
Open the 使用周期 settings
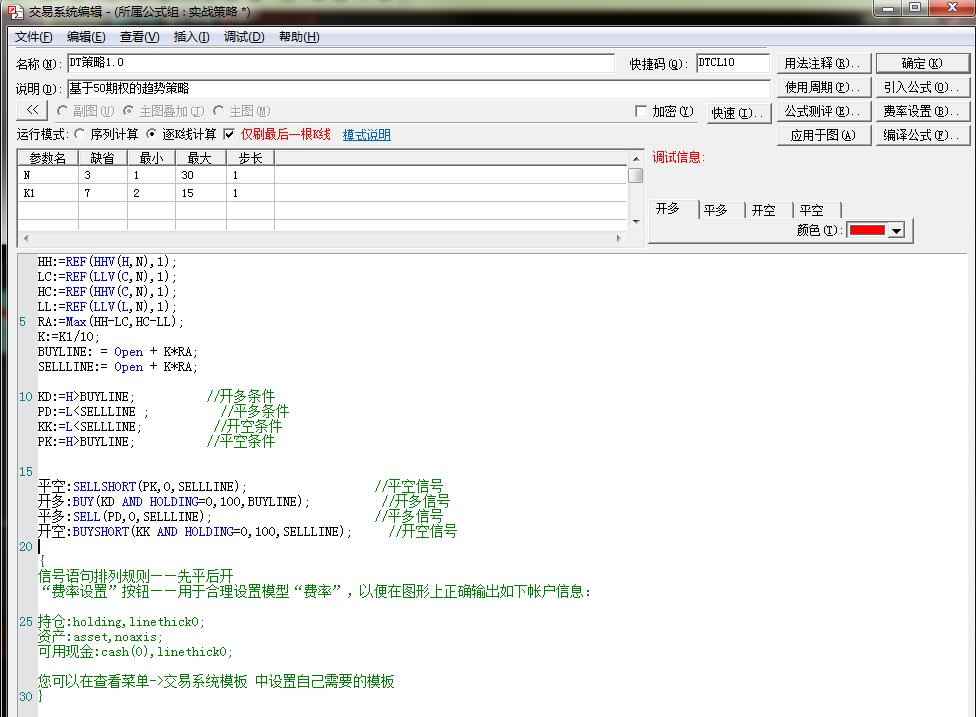[x=823, y=87]
